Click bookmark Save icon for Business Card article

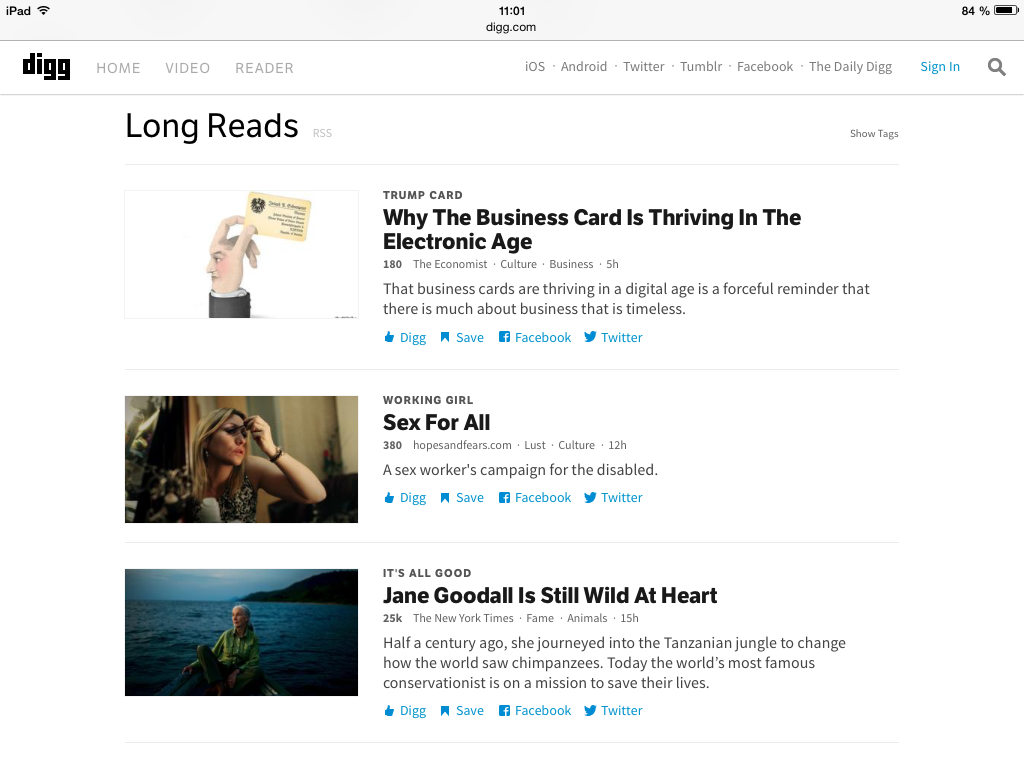445,337
